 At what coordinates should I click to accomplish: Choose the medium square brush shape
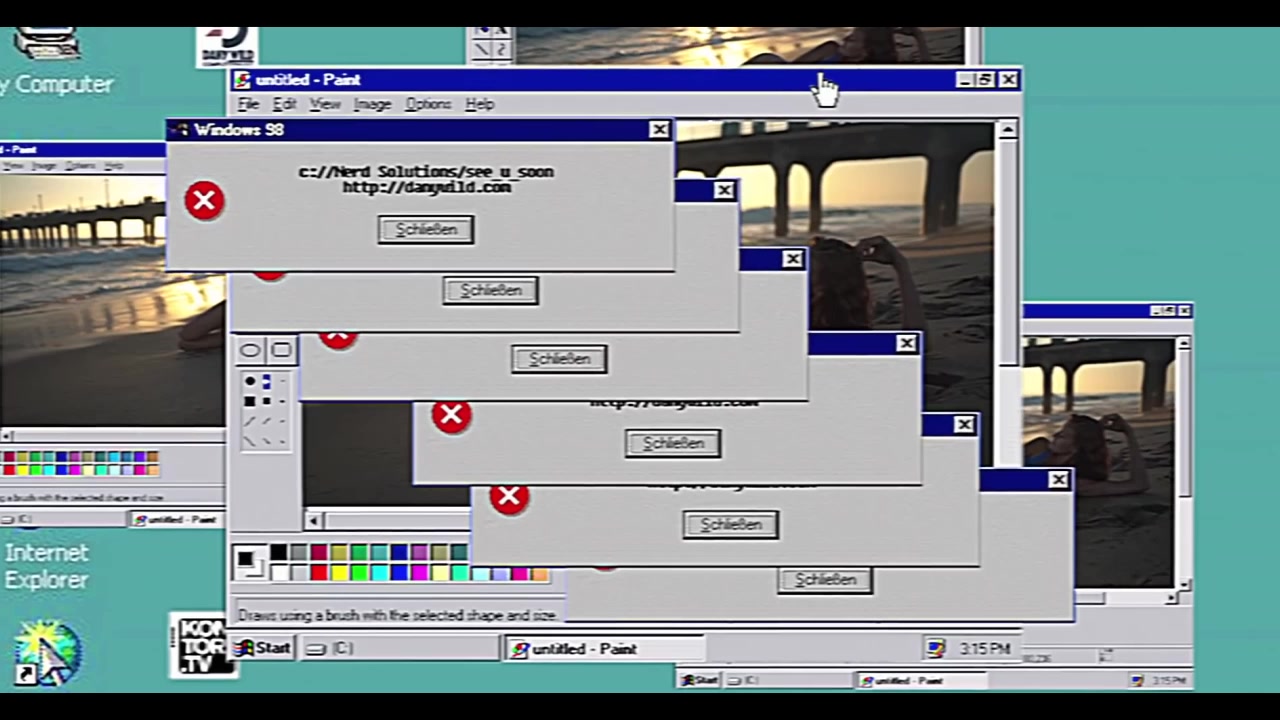[266, 401]
